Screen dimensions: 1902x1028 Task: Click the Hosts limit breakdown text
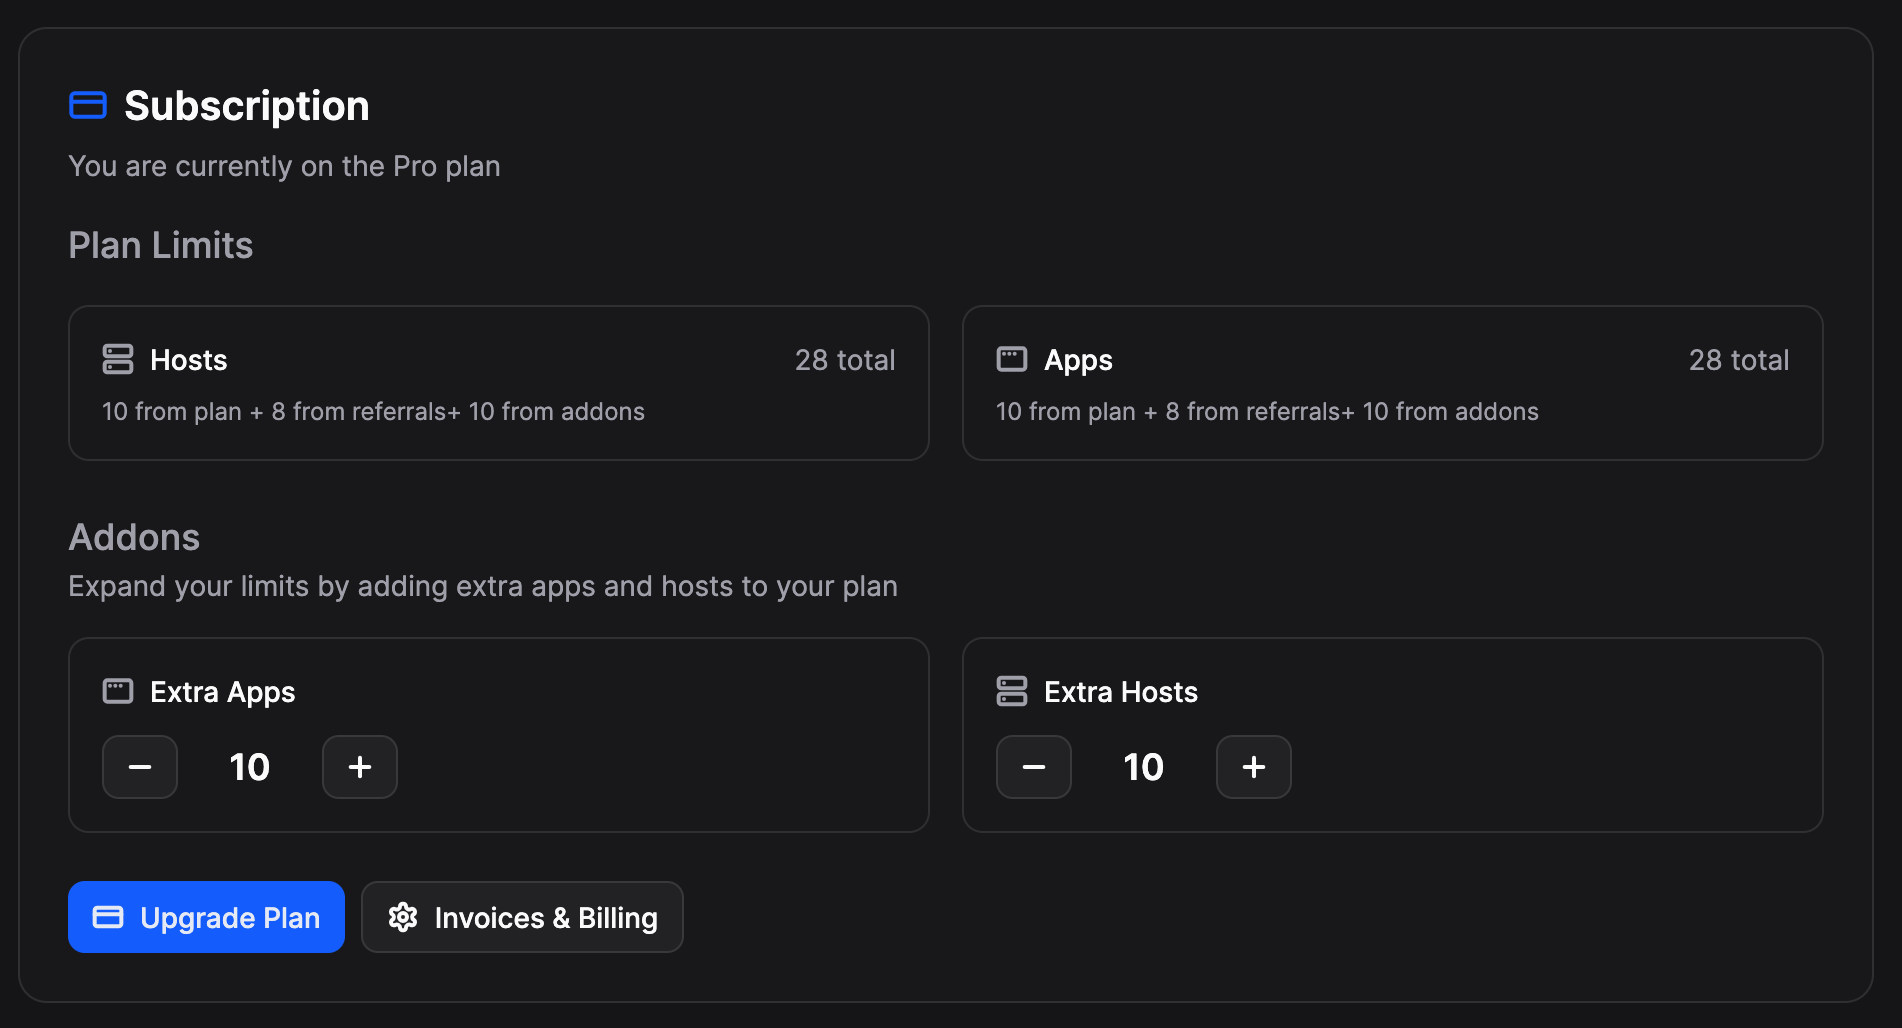coord(373,412)
